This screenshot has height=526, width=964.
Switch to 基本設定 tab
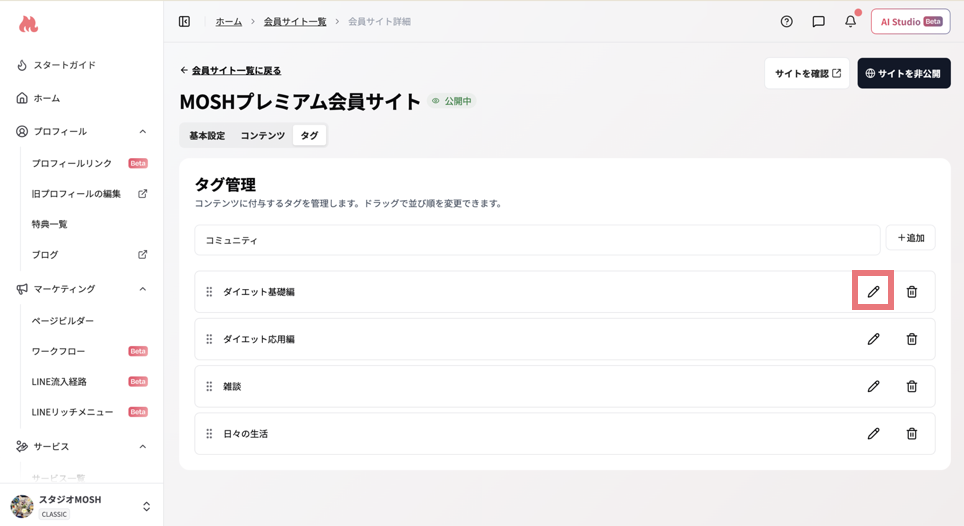[x=207, y=135]
